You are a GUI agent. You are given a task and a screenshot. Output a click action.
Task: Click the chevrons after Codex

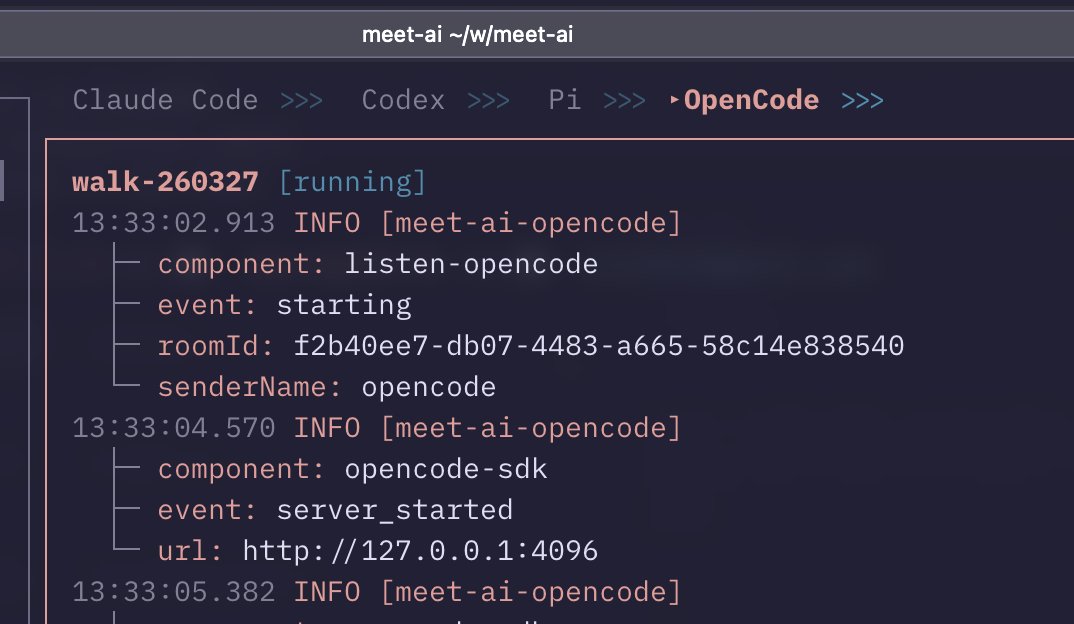point(488,100)
